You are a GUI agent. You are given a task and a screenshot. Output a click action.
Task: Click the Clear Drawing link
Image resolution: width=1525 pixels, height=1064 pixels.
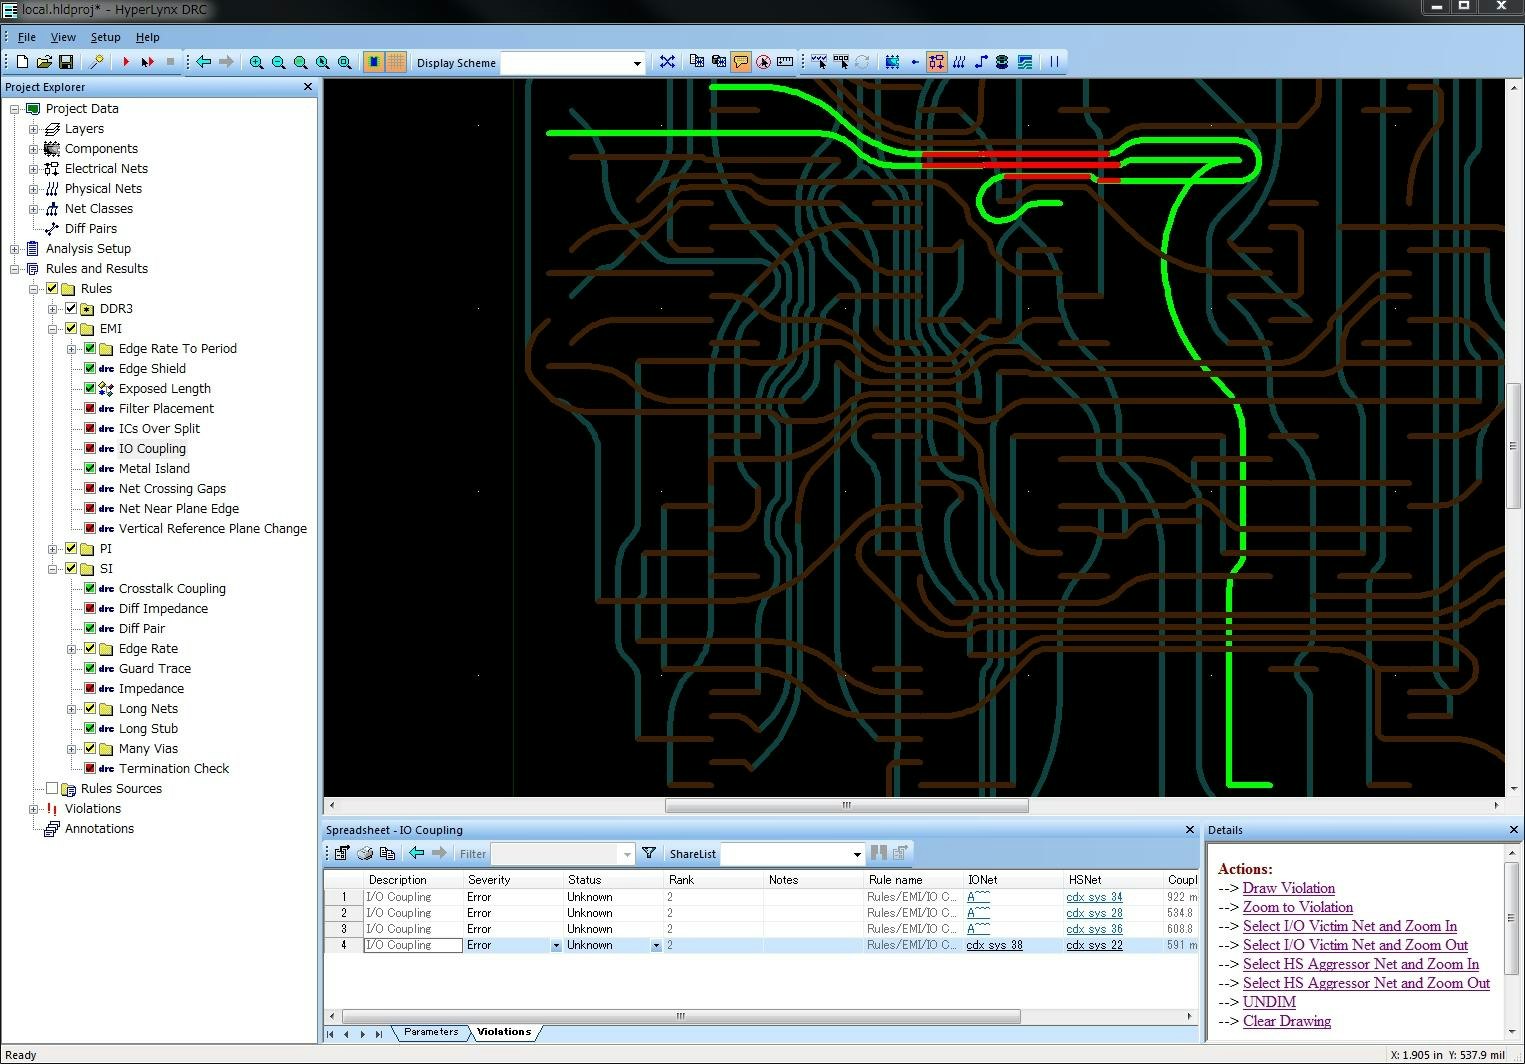tap(1286, 1021)
